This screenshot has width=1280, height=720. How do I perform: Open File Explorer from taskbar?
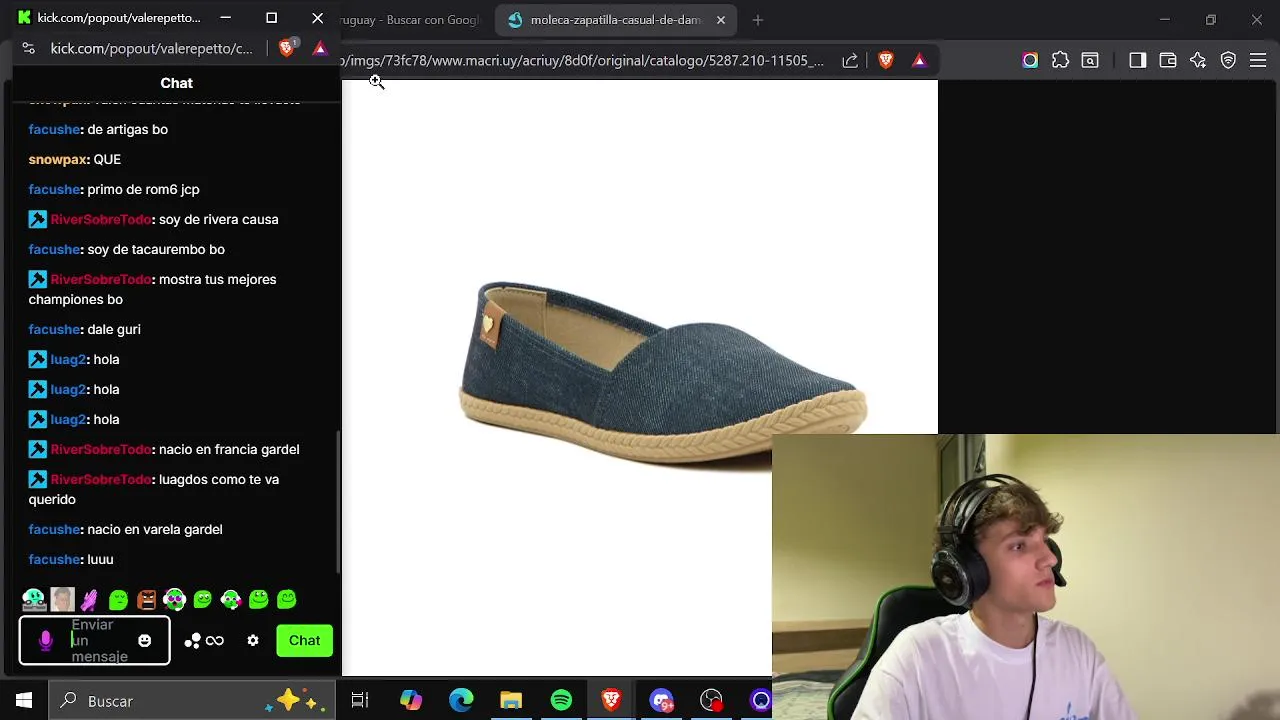point(511,701)
